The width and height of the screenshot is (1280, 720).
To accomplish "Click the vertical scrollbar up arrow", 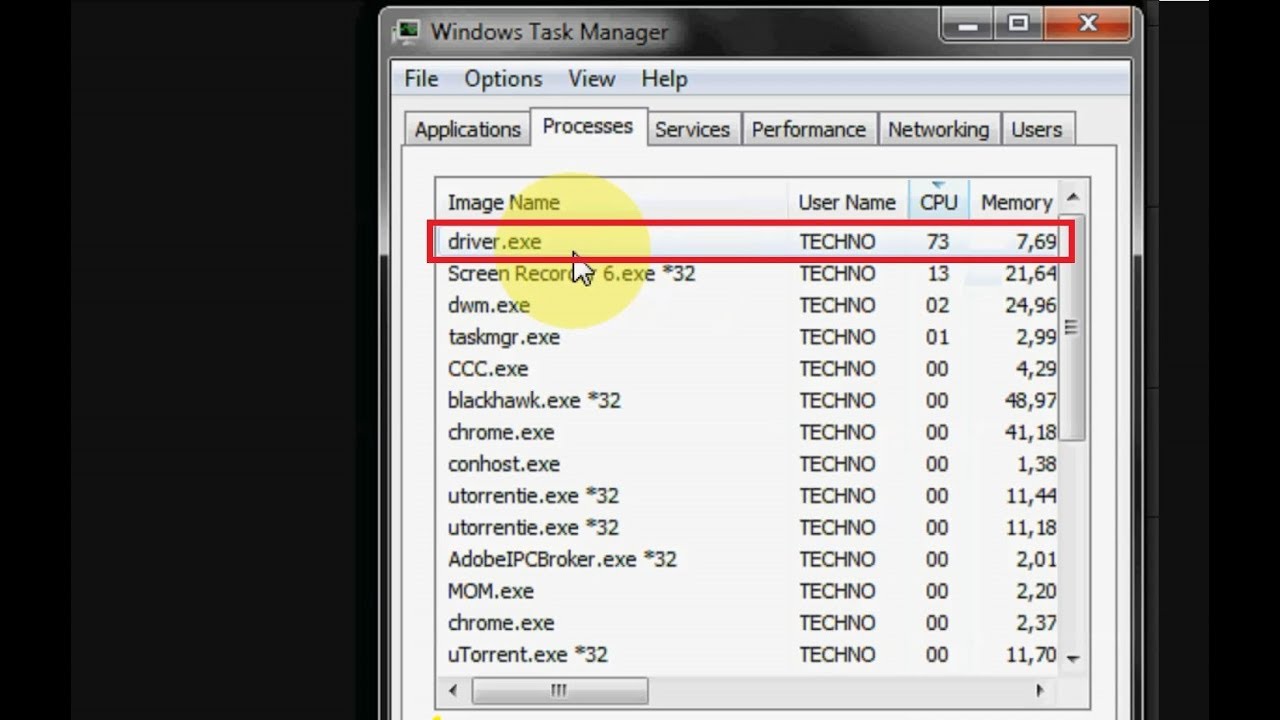I will [1073, 197].
